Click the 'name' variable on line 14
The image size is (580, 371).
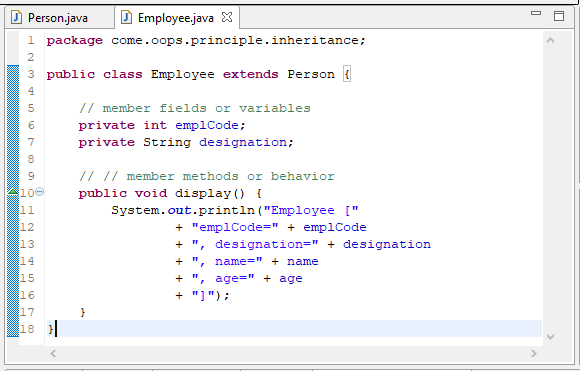point(303,262)
